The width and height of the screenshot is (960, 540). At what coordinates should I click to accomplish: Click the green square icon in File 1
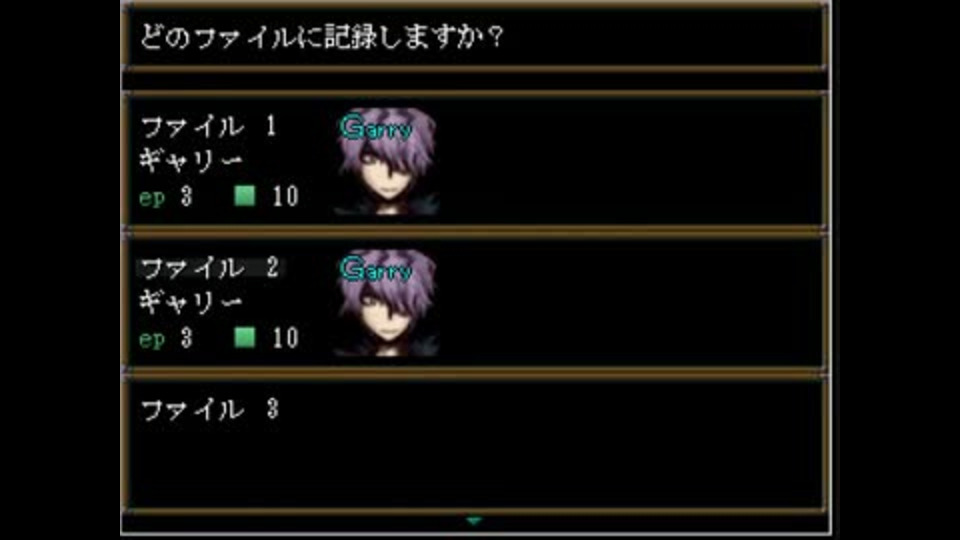[x=245, y=196]
